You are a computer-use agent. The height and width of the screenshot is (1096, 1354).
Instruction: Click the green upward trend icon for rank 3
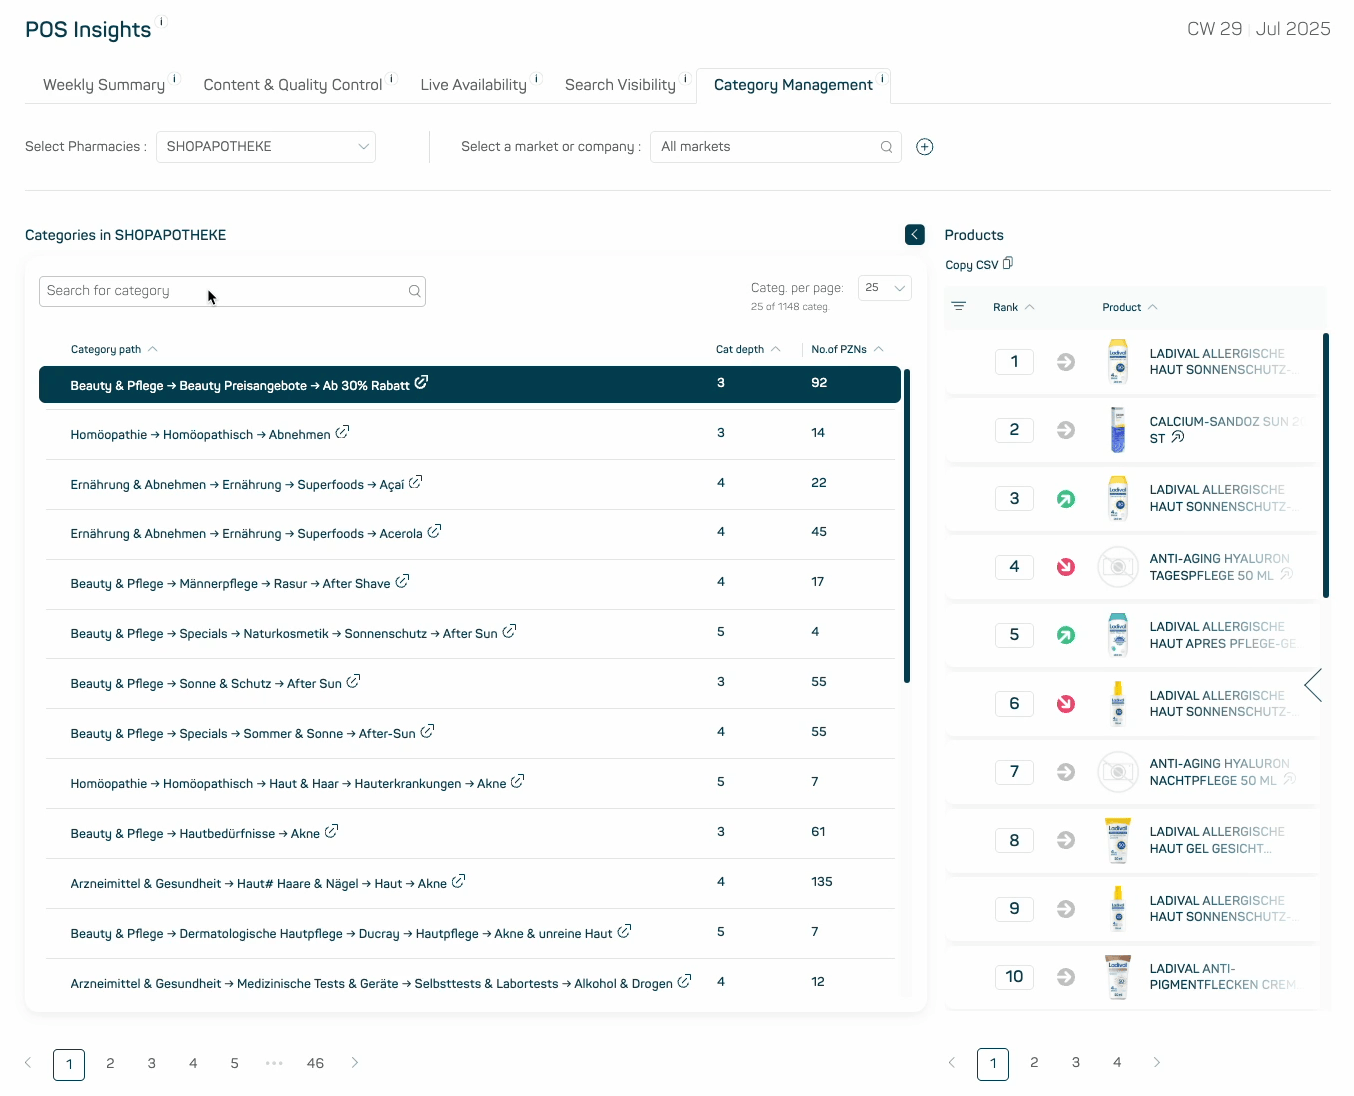[x=1066, y=498]
